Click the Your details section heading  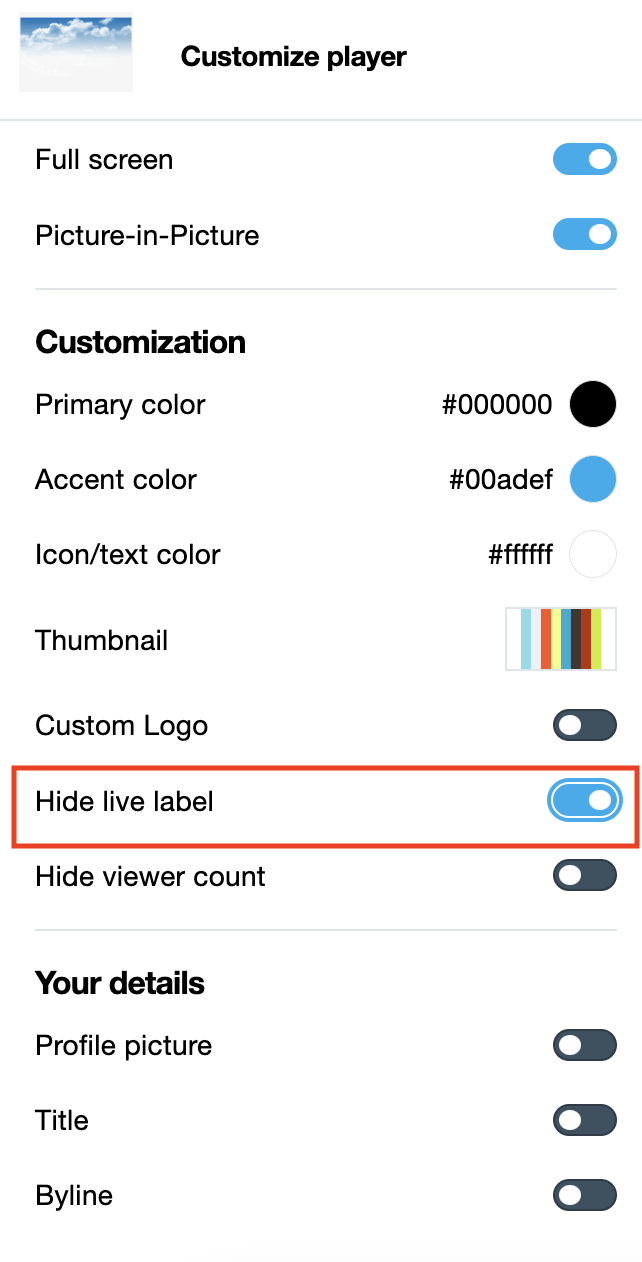click(x=120, y=983)
